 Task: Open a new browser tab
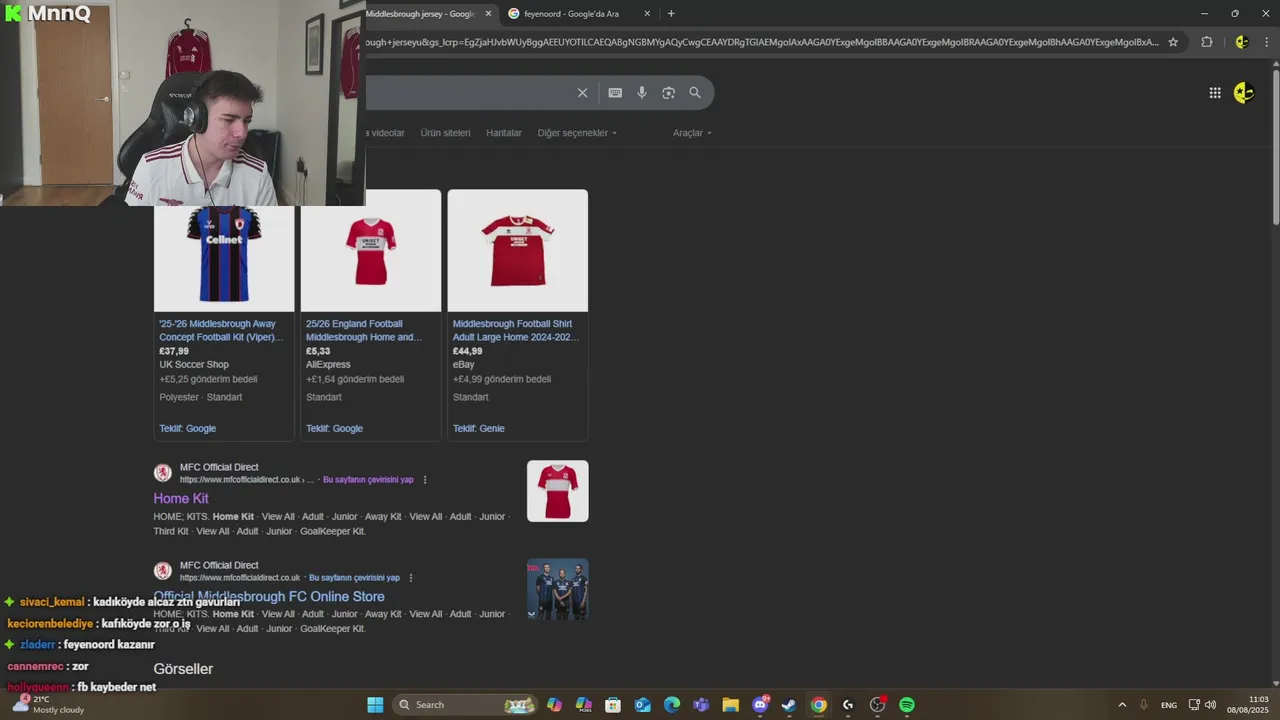click(x=671, y=14)
